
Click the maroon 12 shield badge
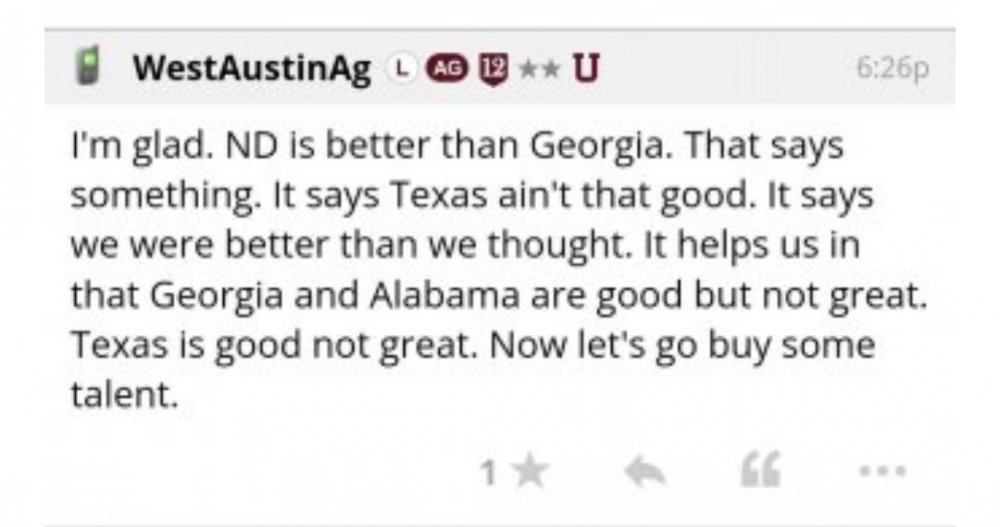pyautogui.click(x=487, y=68)
